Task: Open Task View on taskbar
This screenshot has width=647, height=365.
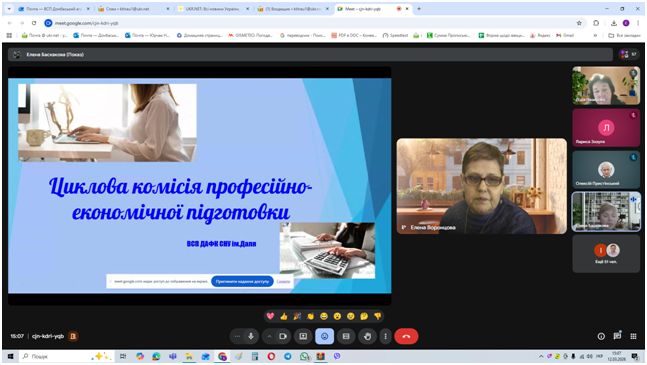Action: [x=123, y=356]
